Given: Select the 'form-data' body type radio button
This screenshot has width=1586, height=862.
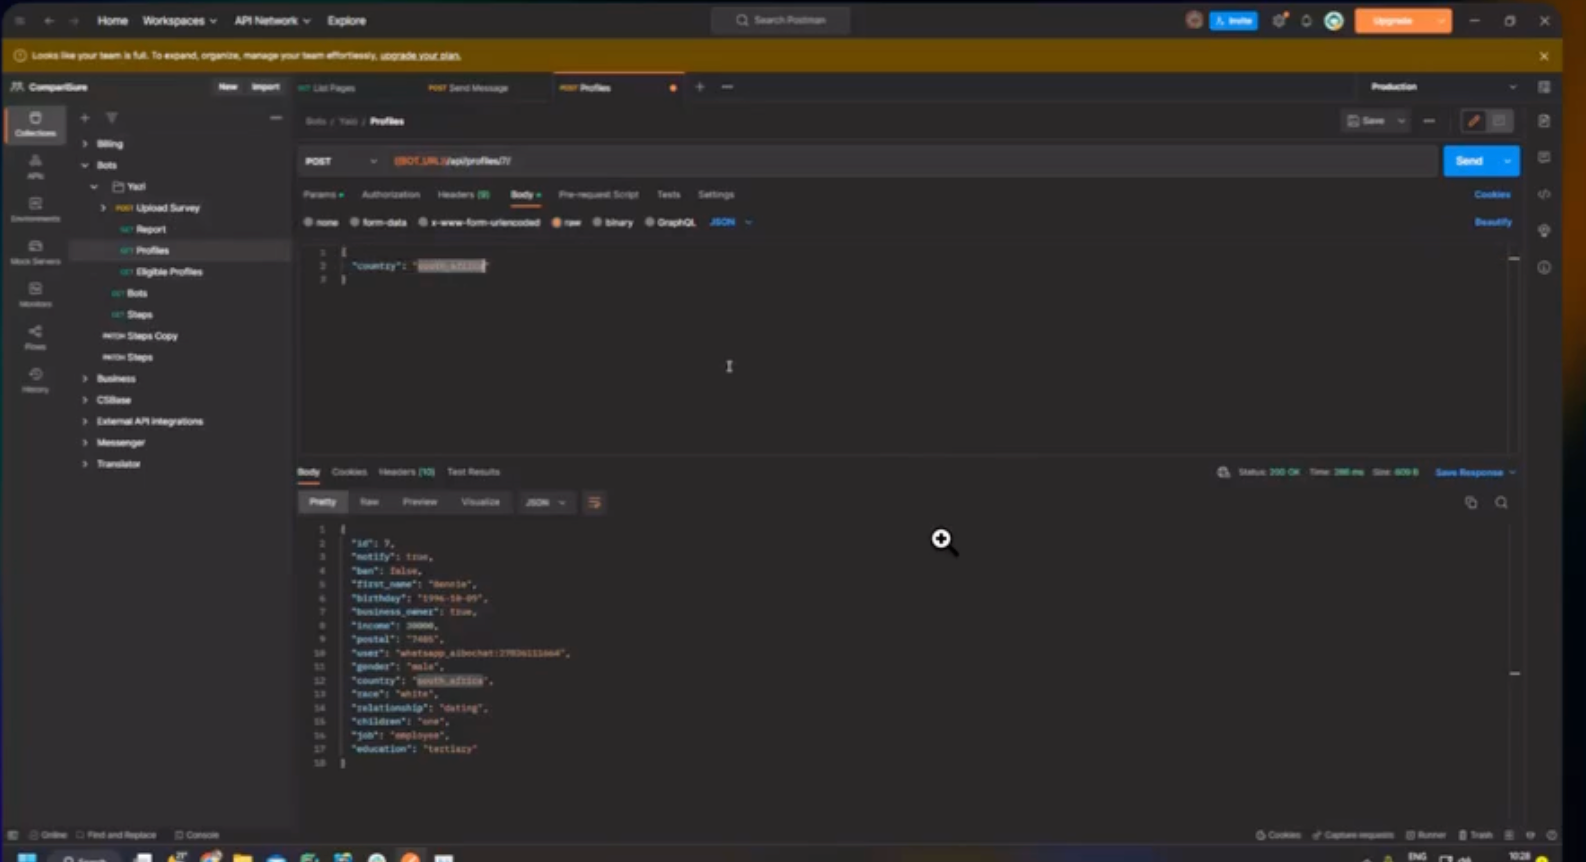Looking at the screenshot, I should (x=354, y=222).
